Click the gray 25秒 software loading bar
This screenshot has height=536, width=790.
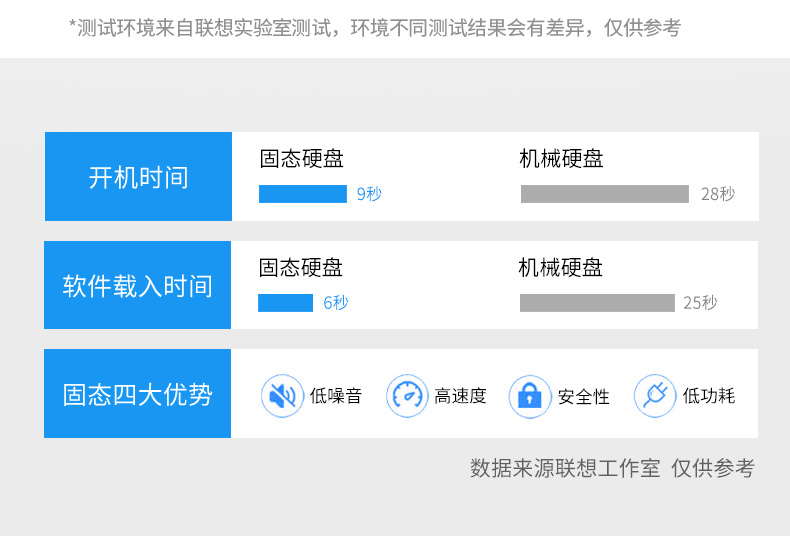click(597, 303)
